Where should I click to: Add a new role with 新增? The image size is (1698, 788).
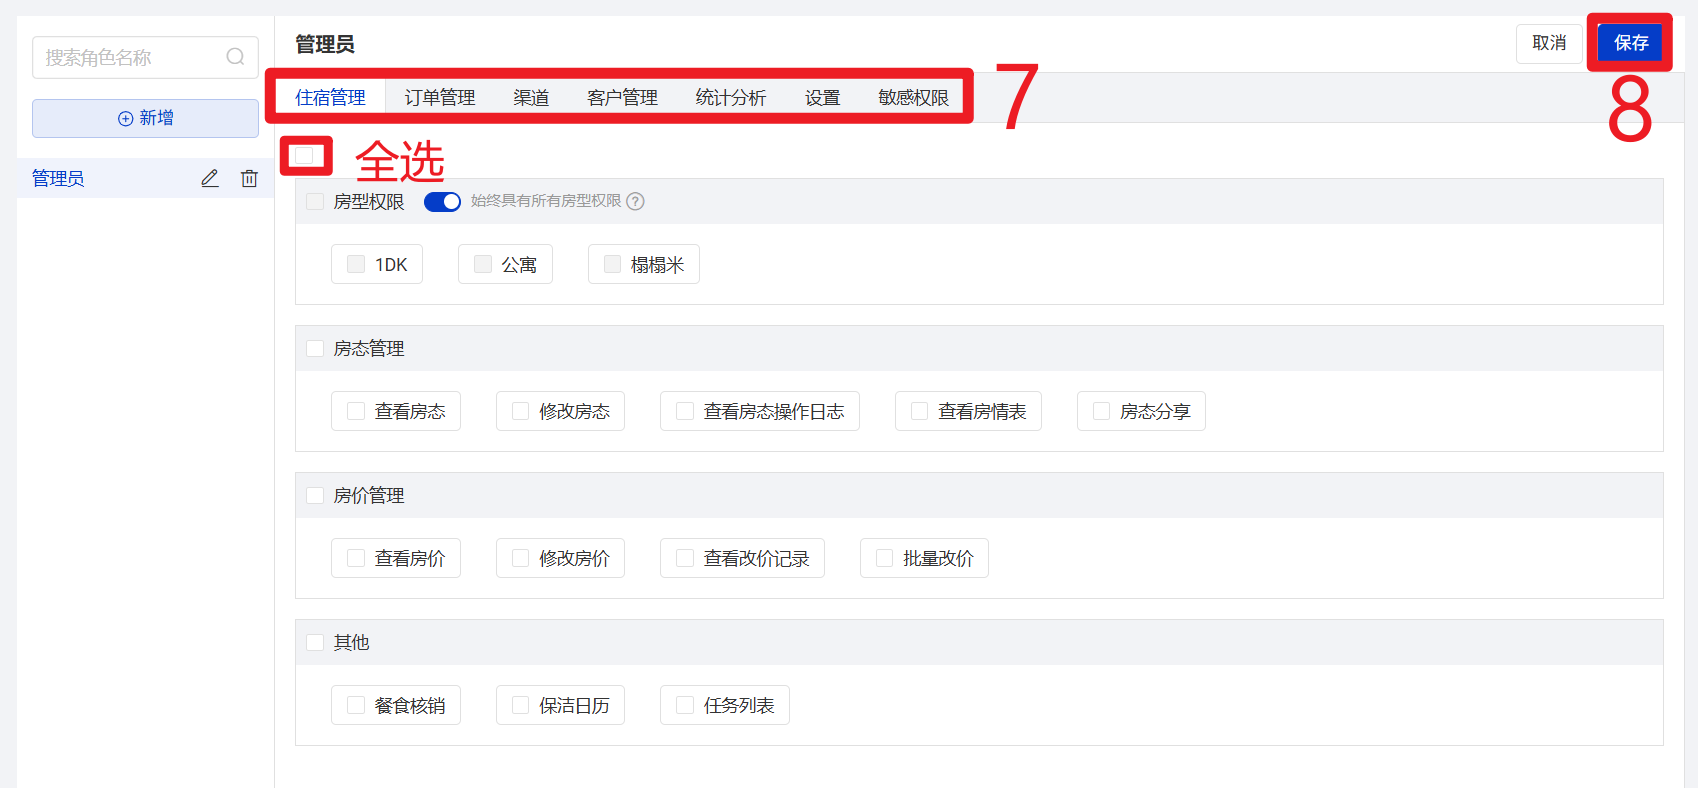pyautogui.click(x=146, y=118)
